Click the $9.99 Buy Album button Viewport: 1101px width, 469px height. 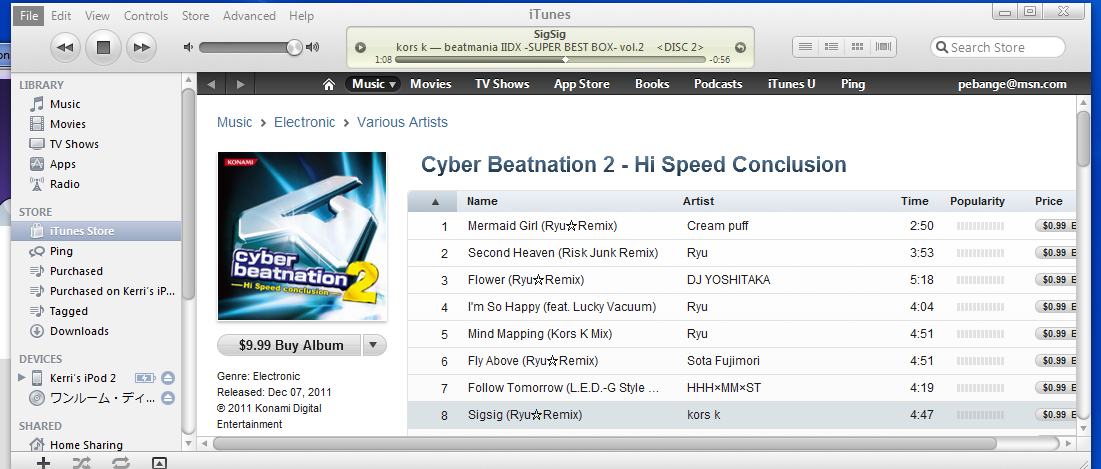click(291, 345)
